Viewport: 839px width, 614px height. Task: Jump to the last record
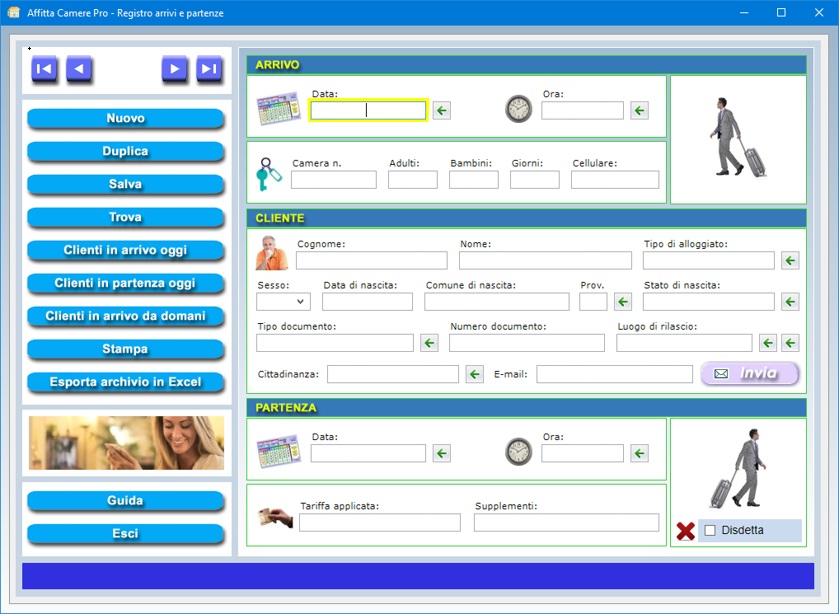pyautogui.click(x=209, y=69)
